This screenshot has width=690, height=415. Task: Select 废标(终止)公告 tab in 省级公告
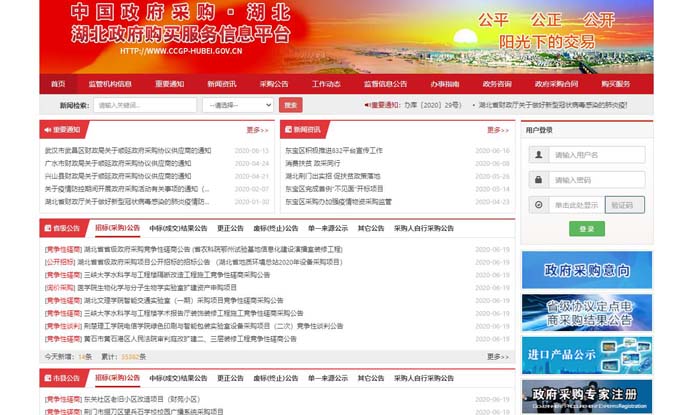pyautogui.click(x=275, y=228)
